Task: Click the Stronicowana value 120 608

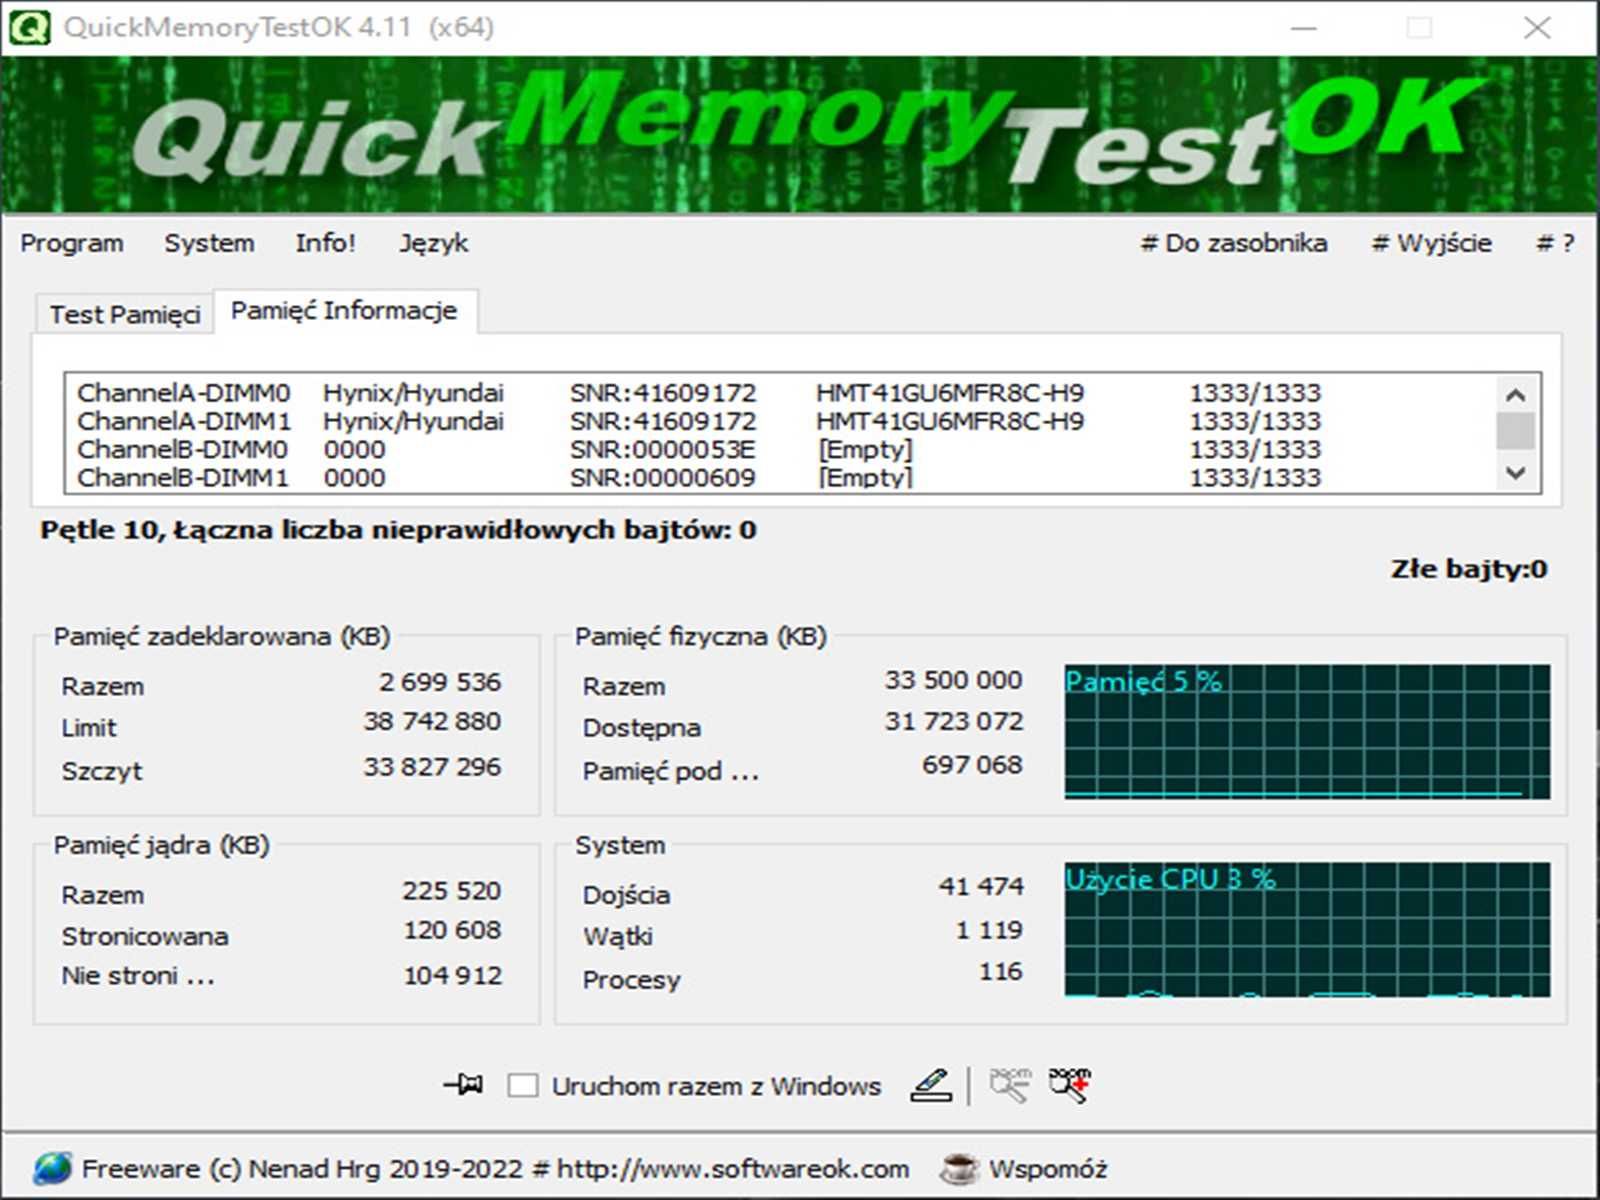Action: pyautogui.click(x=452, y=930)
